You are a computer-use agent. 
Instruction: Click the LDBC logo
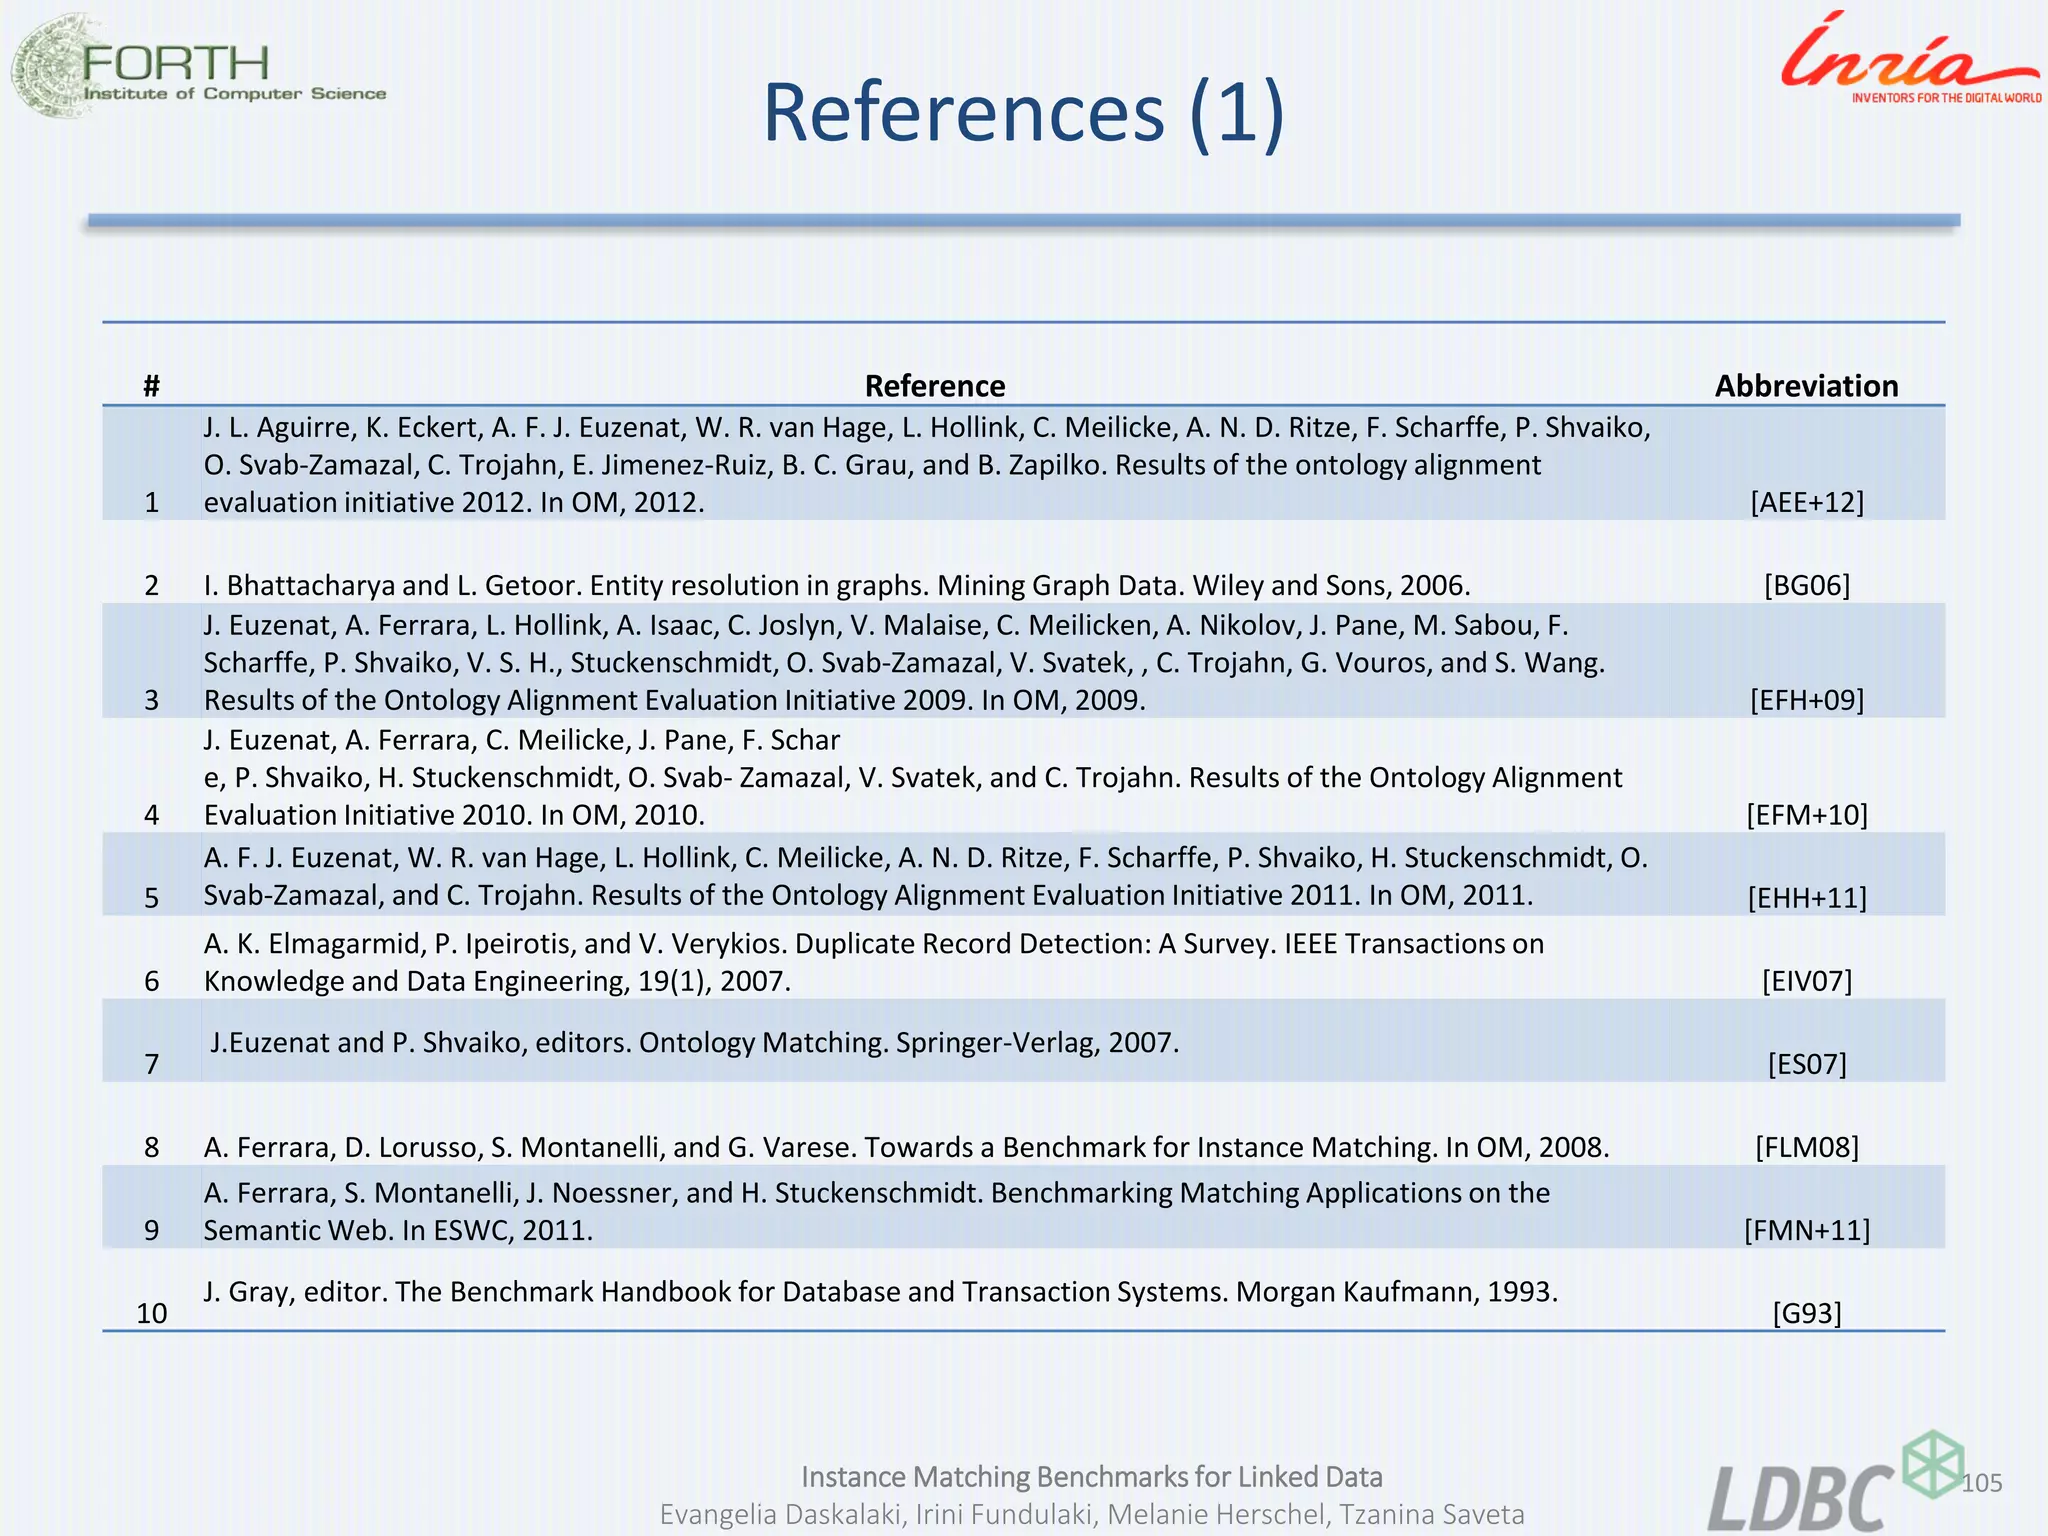coord(1800,1497)
